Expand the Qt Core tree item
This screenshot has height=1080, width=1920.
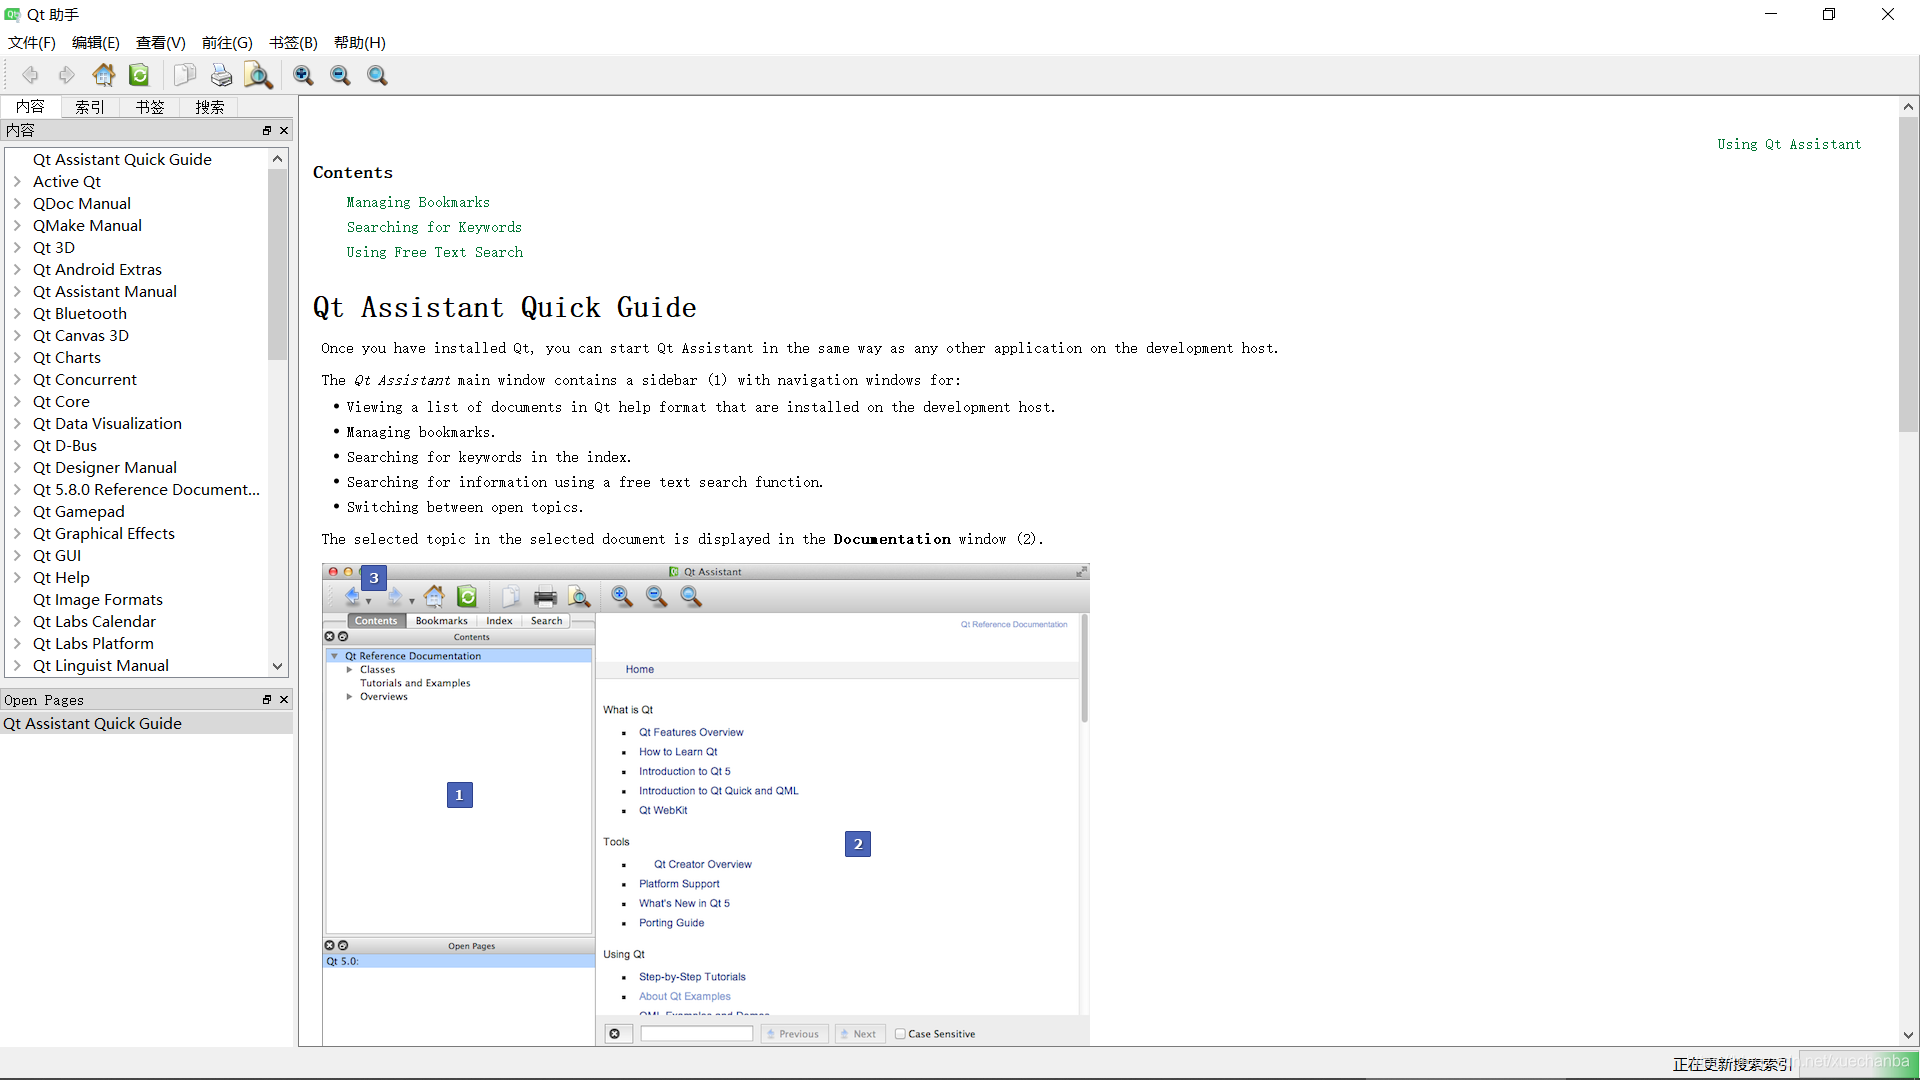pos(17,402)
